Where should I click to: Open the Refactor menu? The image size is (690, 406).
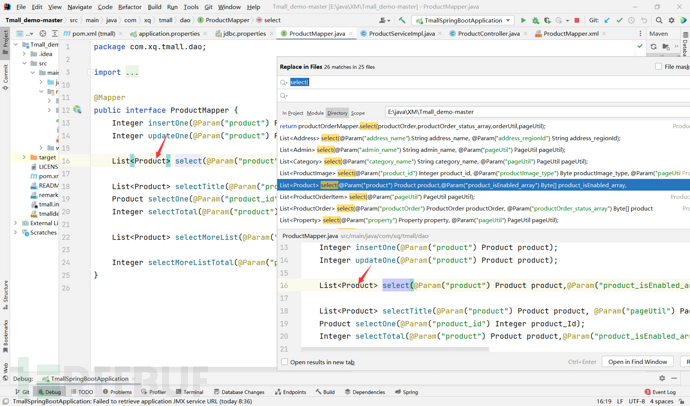[130, 7]
